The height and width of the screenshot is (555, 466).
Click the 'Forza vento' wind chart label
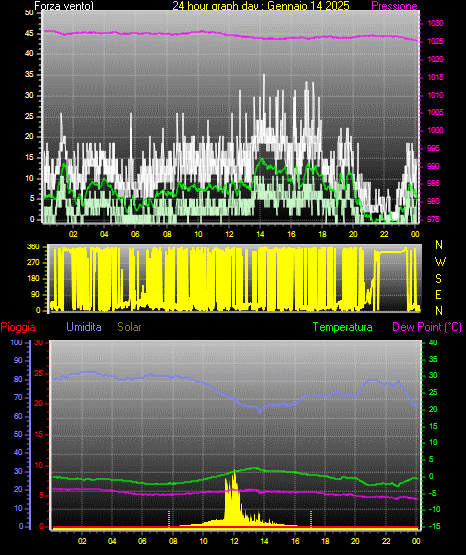[x=64, y=6]
